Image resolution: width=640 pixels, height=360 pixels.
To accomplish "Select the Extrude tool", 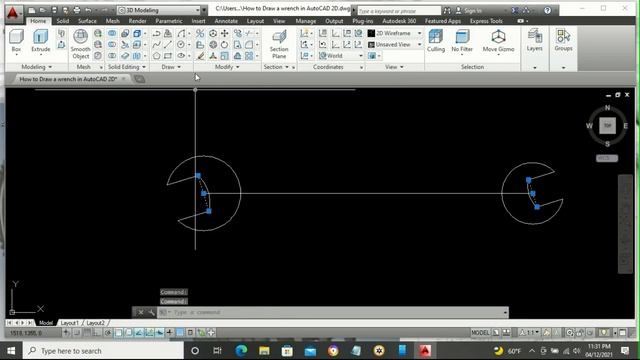I will 40,41.
